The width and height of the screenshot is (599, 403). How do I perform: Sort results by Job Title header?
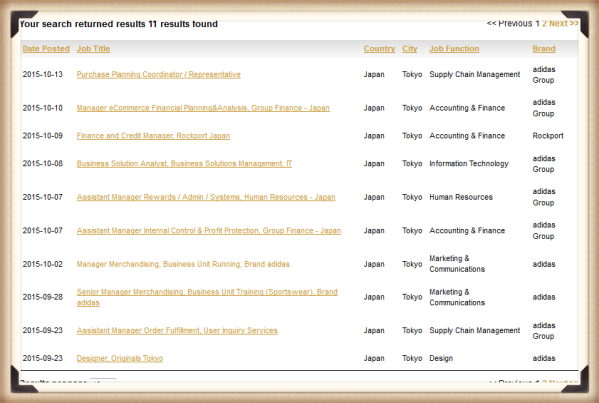[x=93, y=49]
